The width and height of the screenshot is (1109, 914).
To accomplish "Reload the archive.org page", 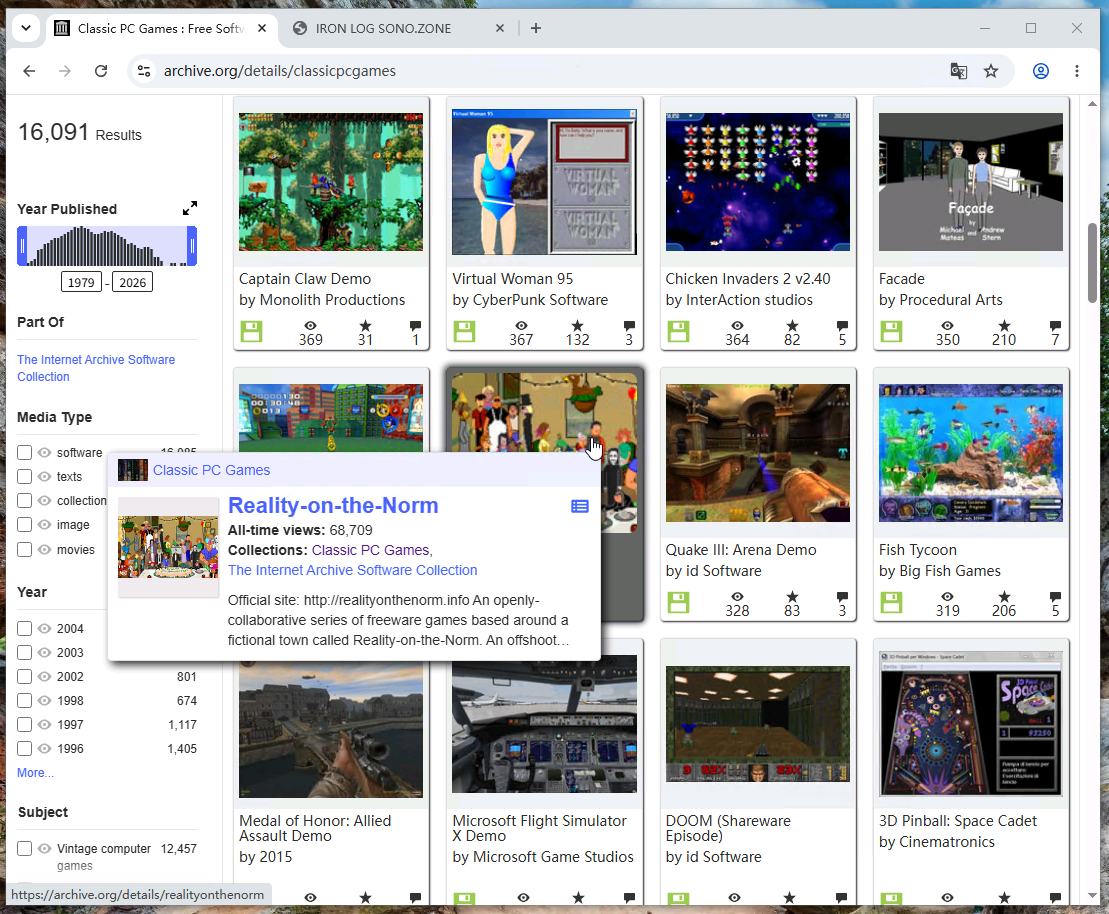I will [101, 71].
